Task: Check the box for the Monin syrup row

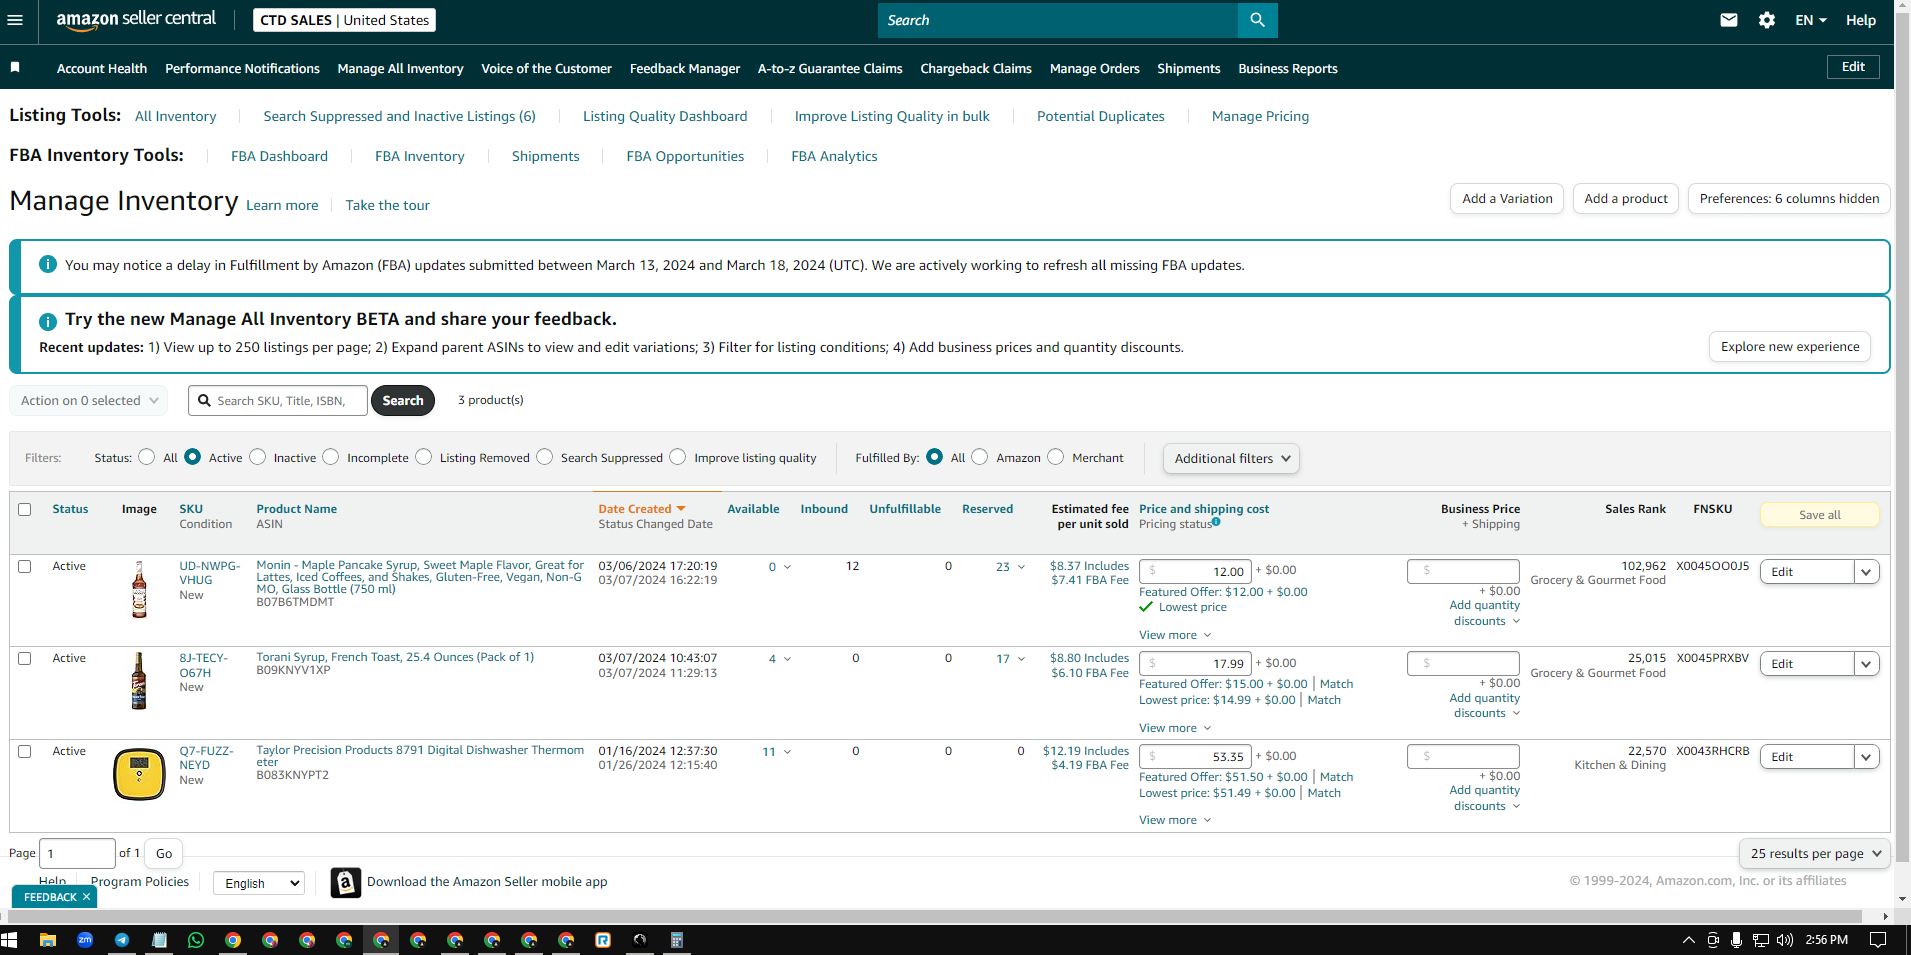Action: [25, 566]
